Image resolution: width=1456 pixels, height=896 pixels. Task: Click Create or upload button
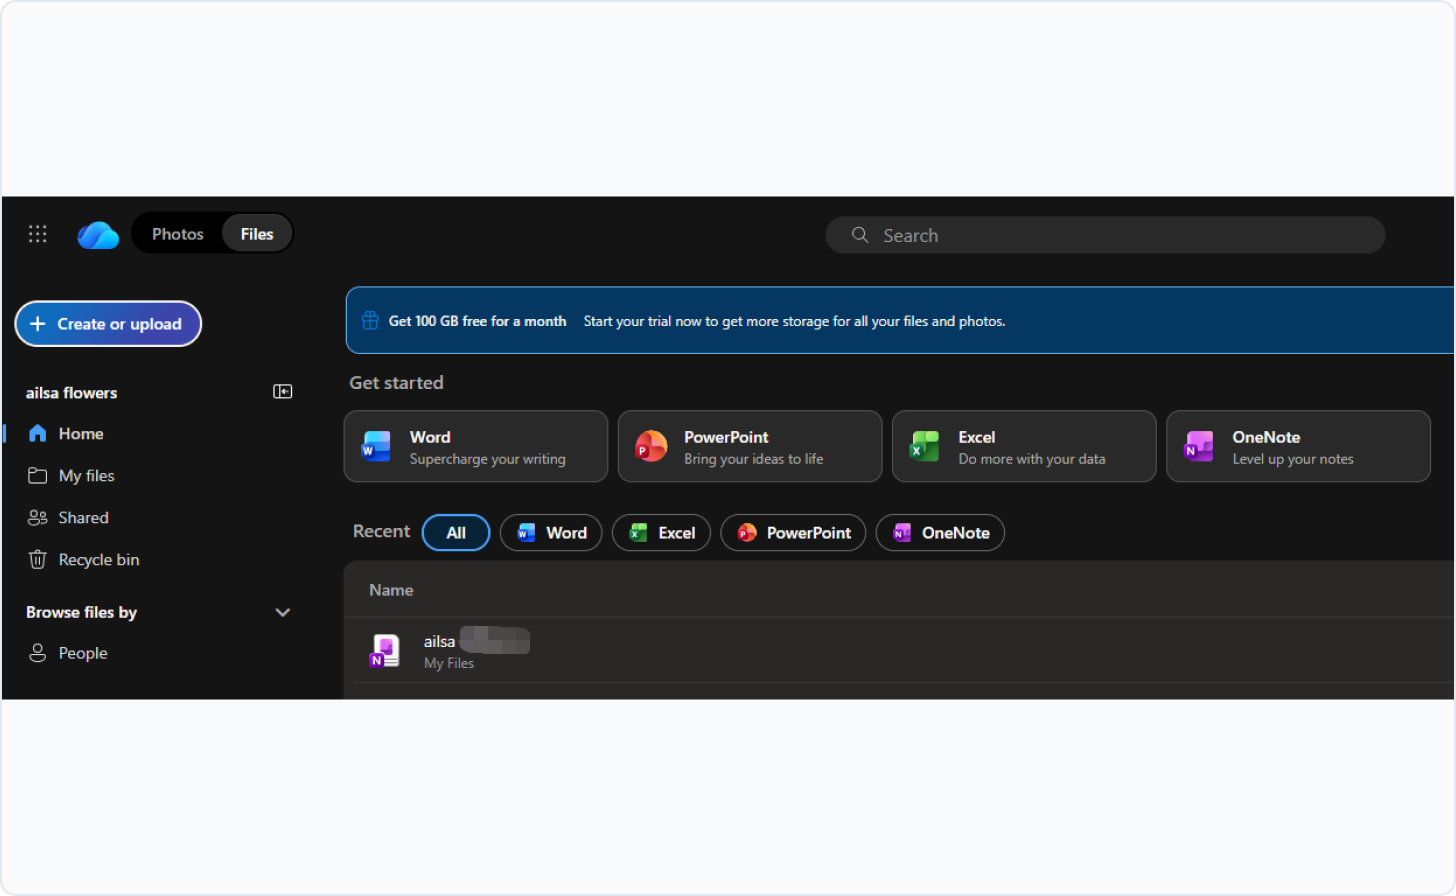coord(108,324)
